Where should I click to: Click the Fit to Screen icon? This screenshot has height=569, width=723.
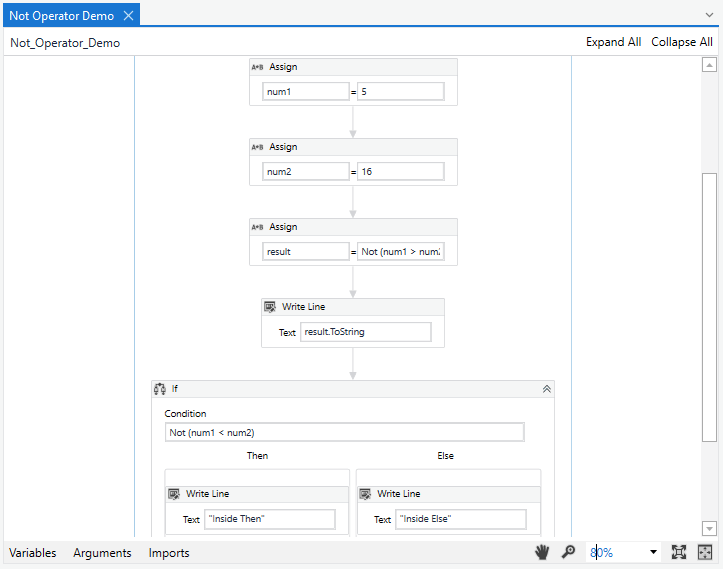click(x=679, y=552)
